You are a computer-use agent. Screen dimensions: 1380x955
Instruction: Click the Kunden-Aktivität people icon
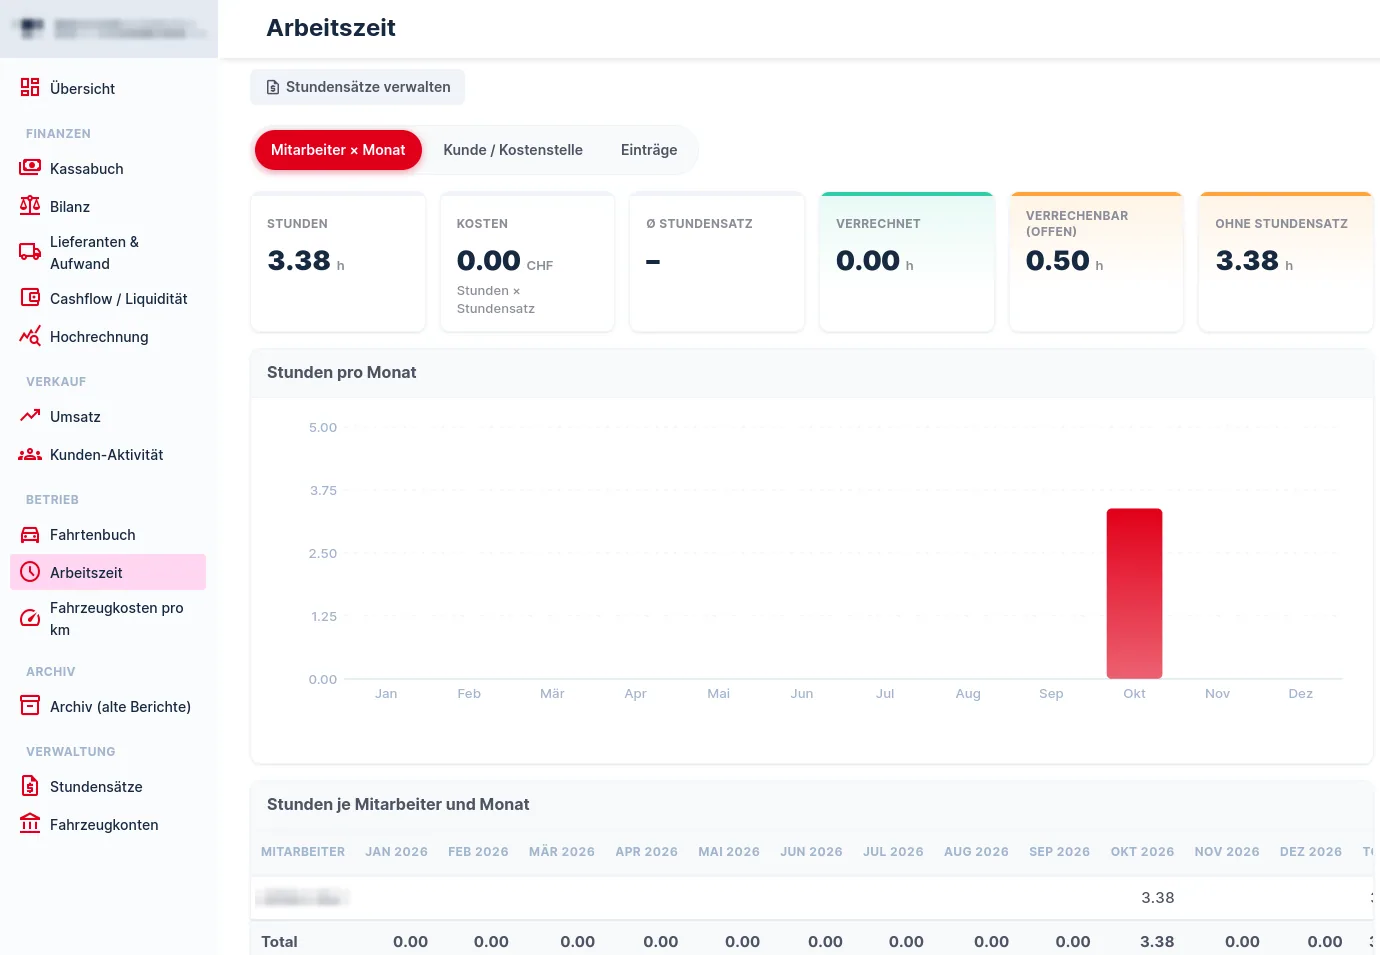coord(30,454)
